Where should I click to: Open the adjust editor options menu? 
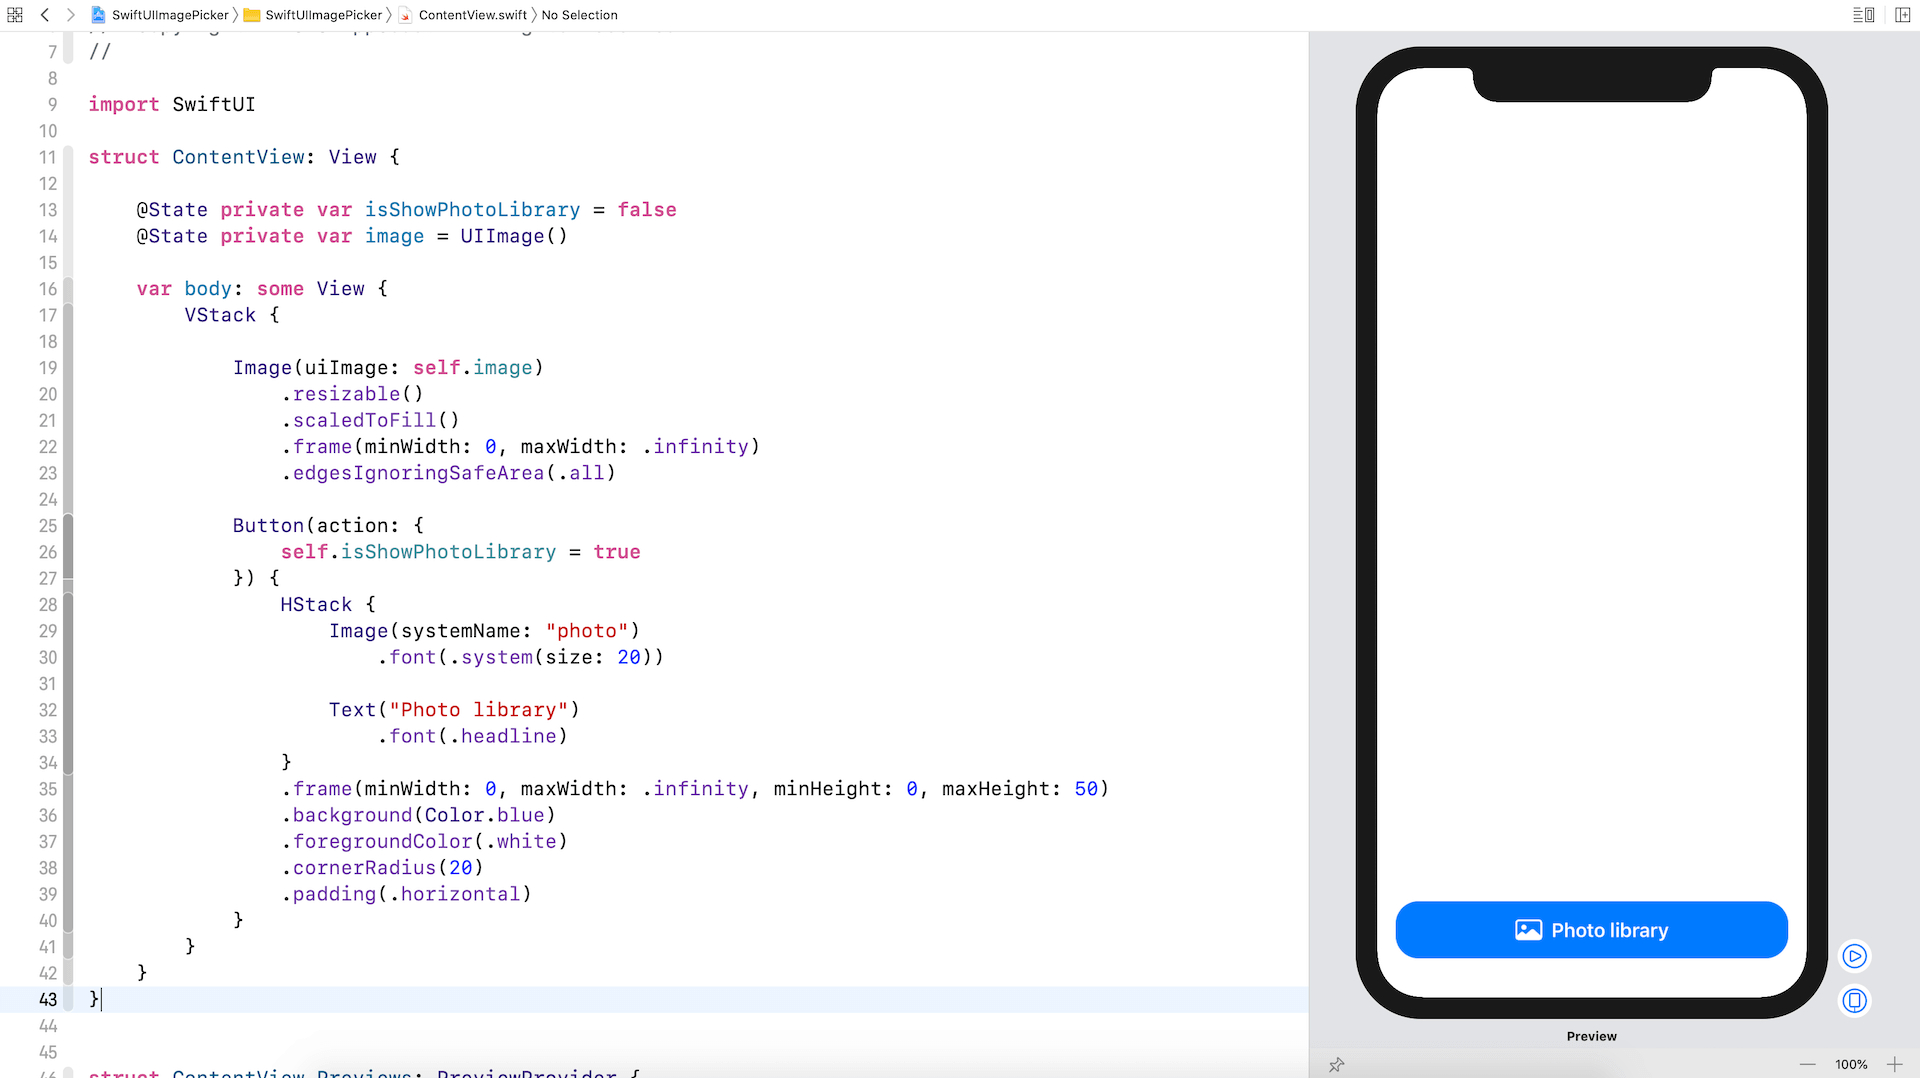click(1863, 15)
